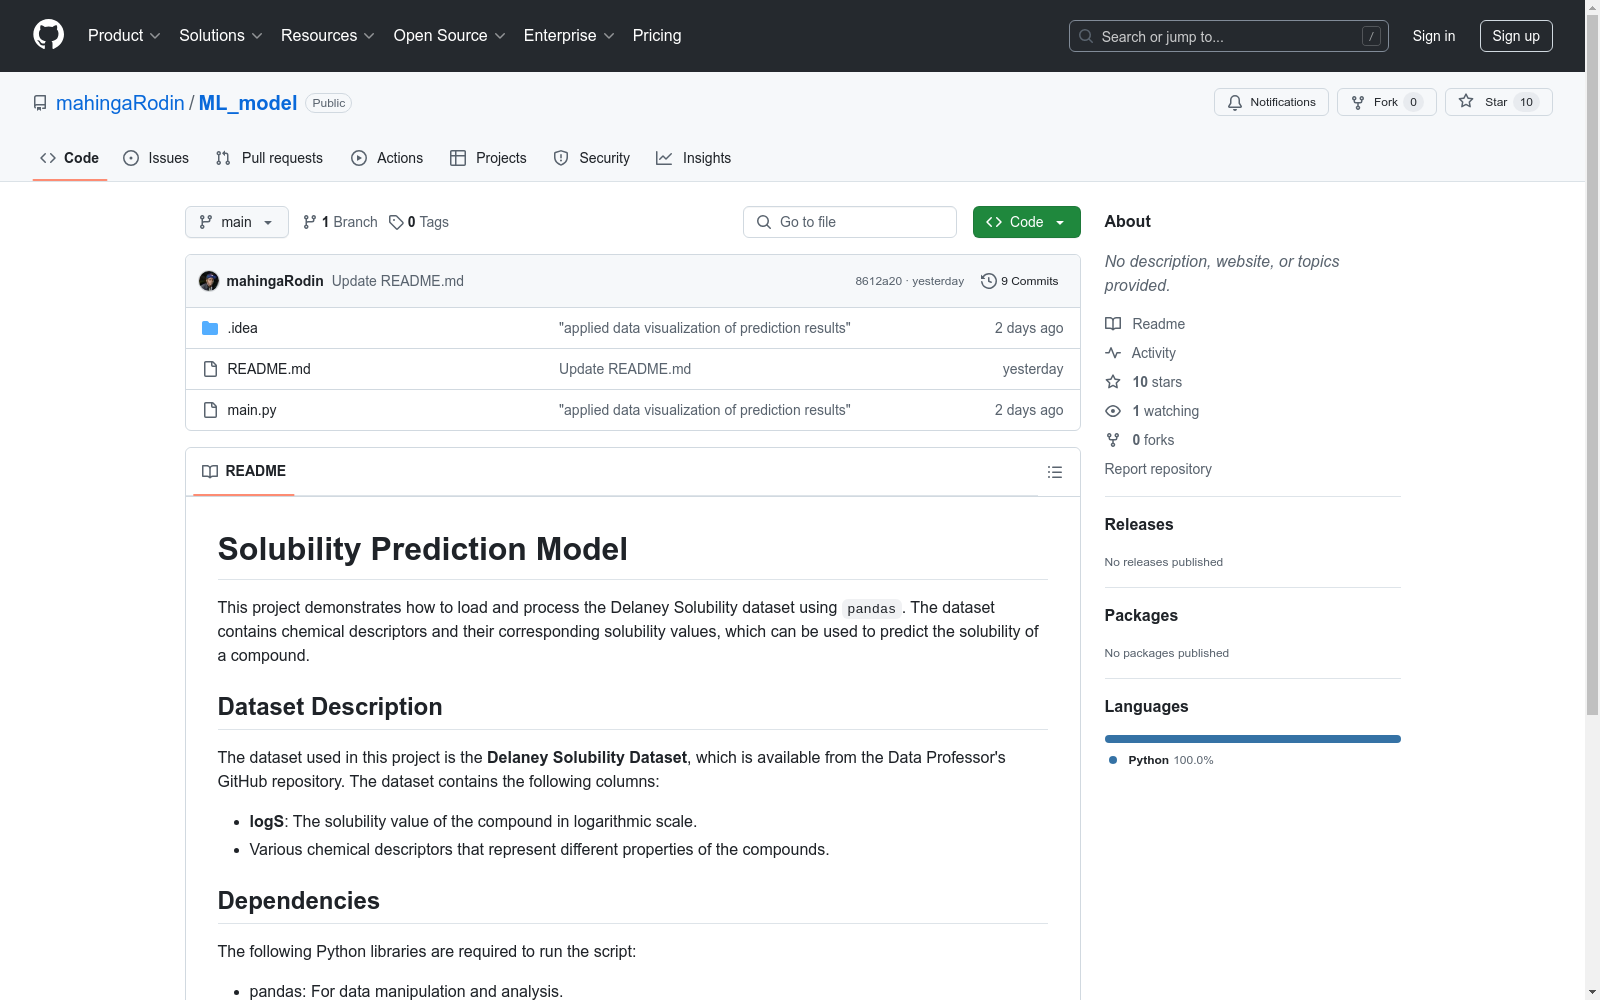Screen dimensions: 1600x1000
Task: Click the Readme book icon in About
Action: pos(1113,324)
